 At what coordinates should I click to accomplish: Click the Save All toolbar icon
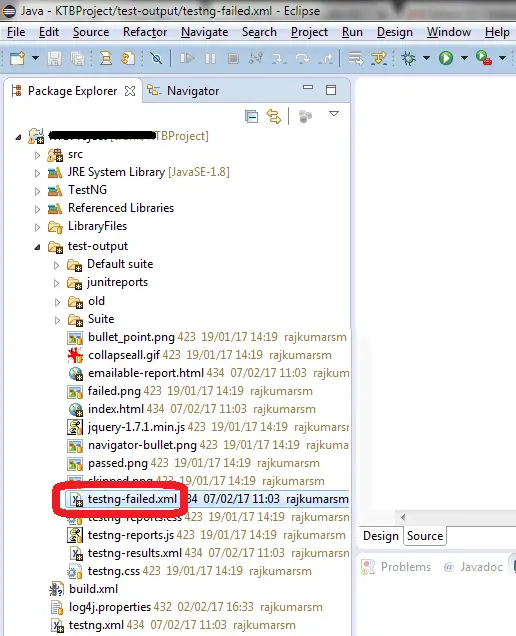tap(77, 58)
